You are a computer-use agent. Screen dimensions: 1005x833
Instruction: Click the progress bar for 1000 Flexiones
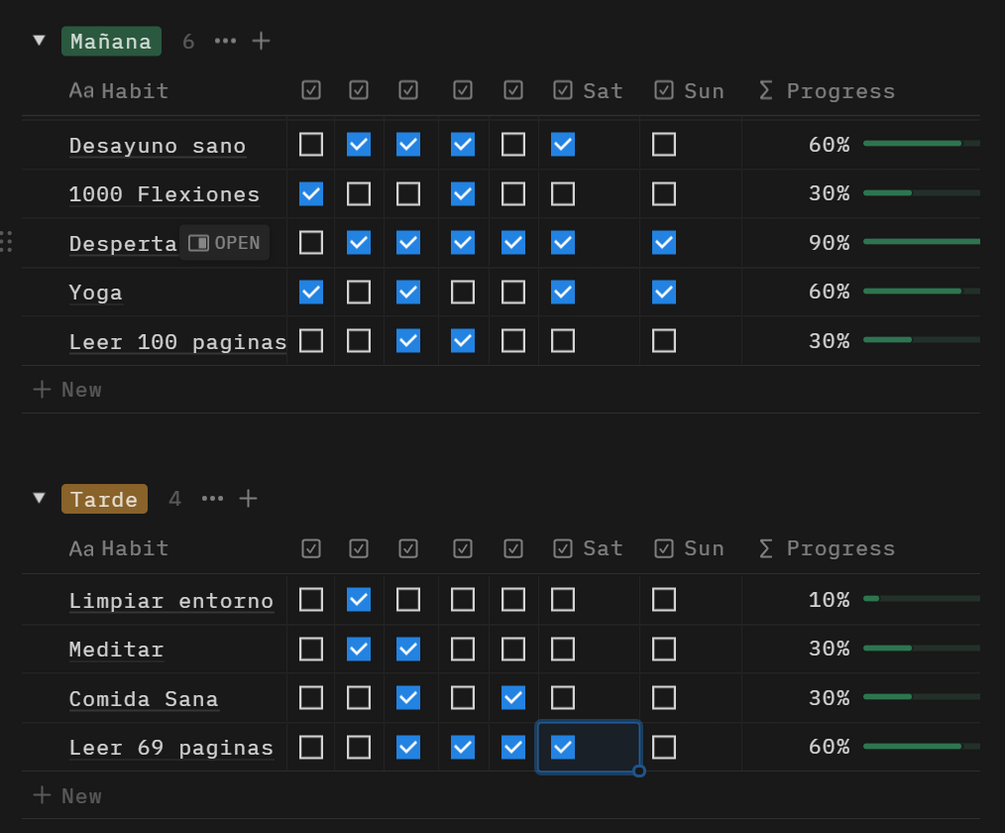pyautogui.click(x=920, y=193)
